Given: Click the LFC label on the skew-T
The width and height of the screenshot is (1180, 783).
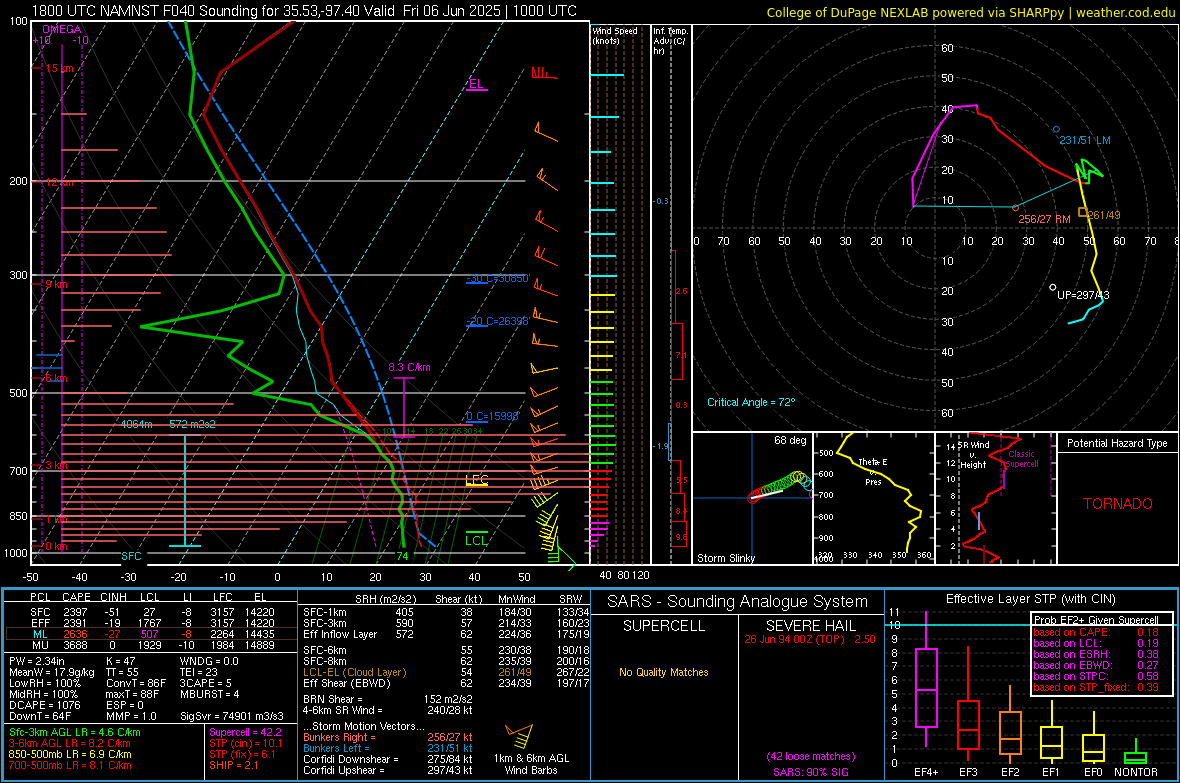Looking at the screenshot, I should (476, 480).
